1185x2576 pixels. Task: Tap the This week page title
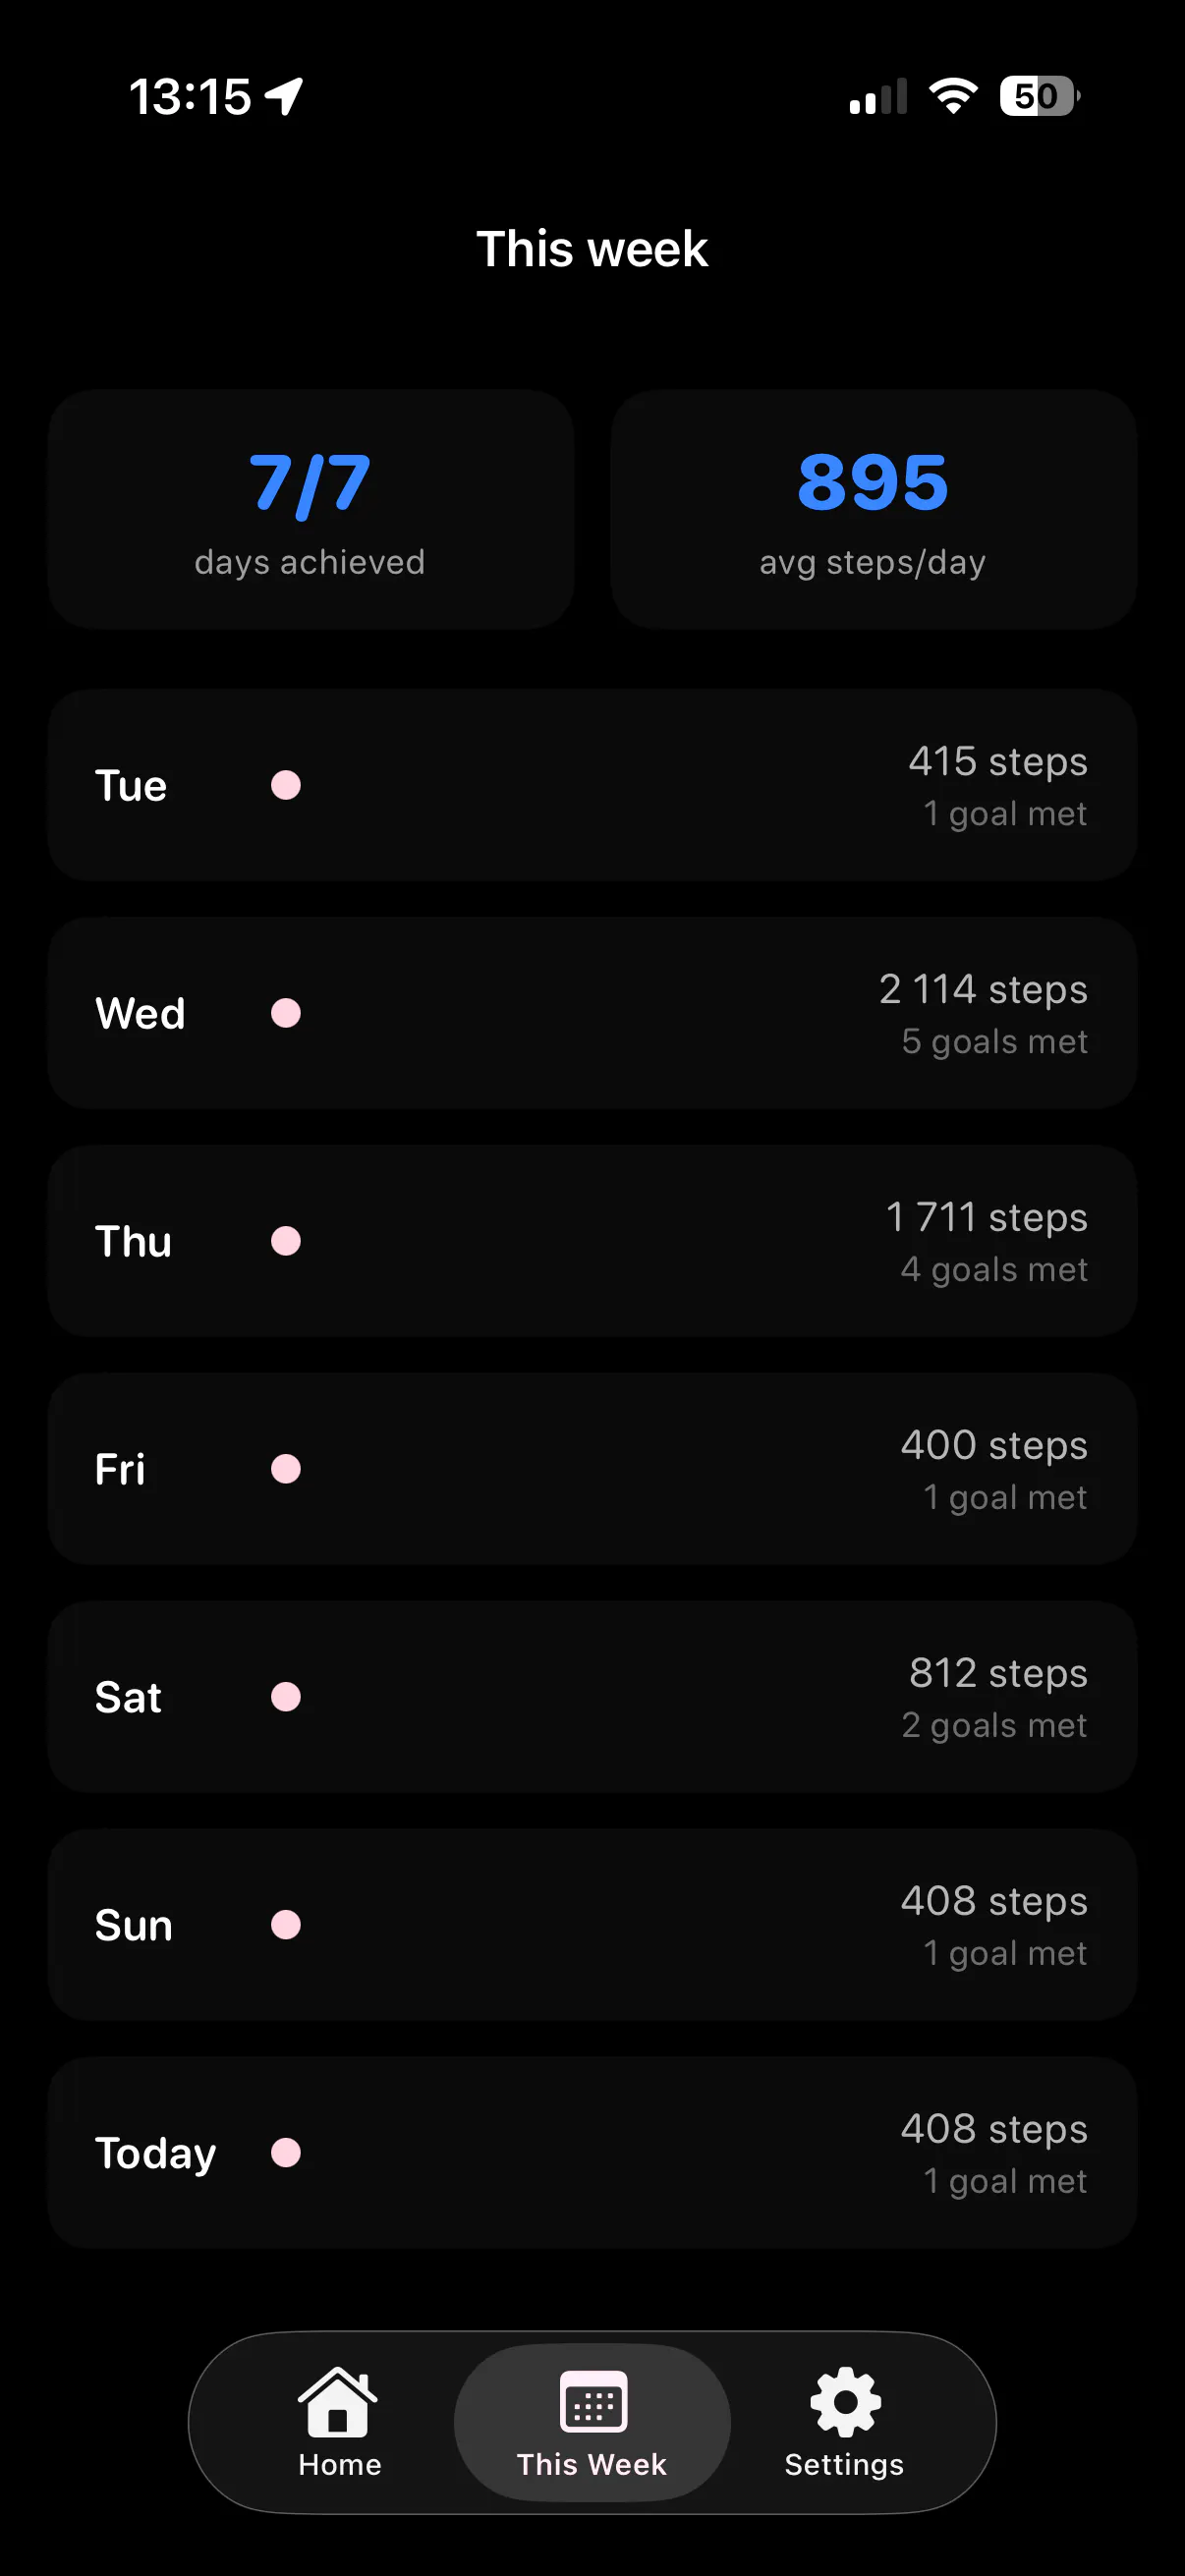point(592,248)
